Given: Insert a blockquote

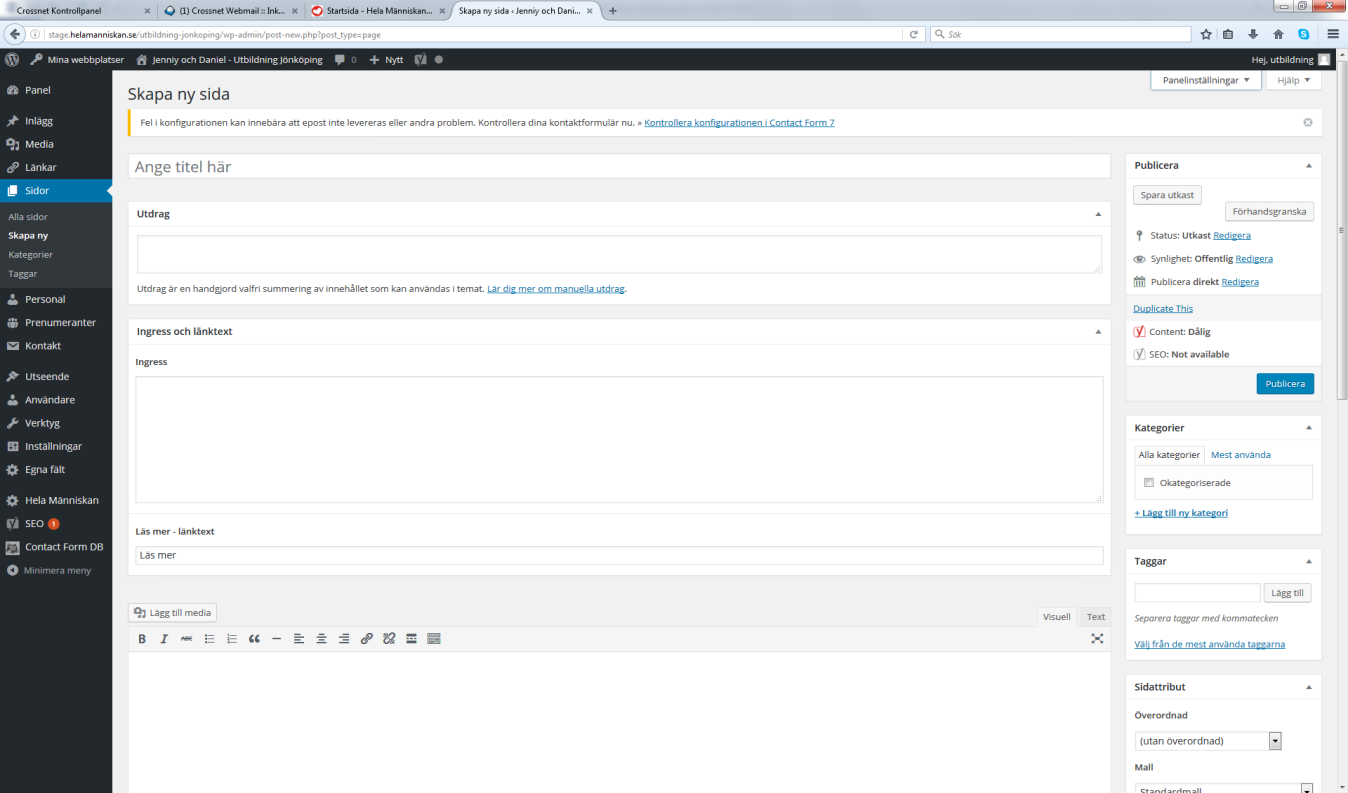Looking at the screenshot, I should [x=254, y=638].
